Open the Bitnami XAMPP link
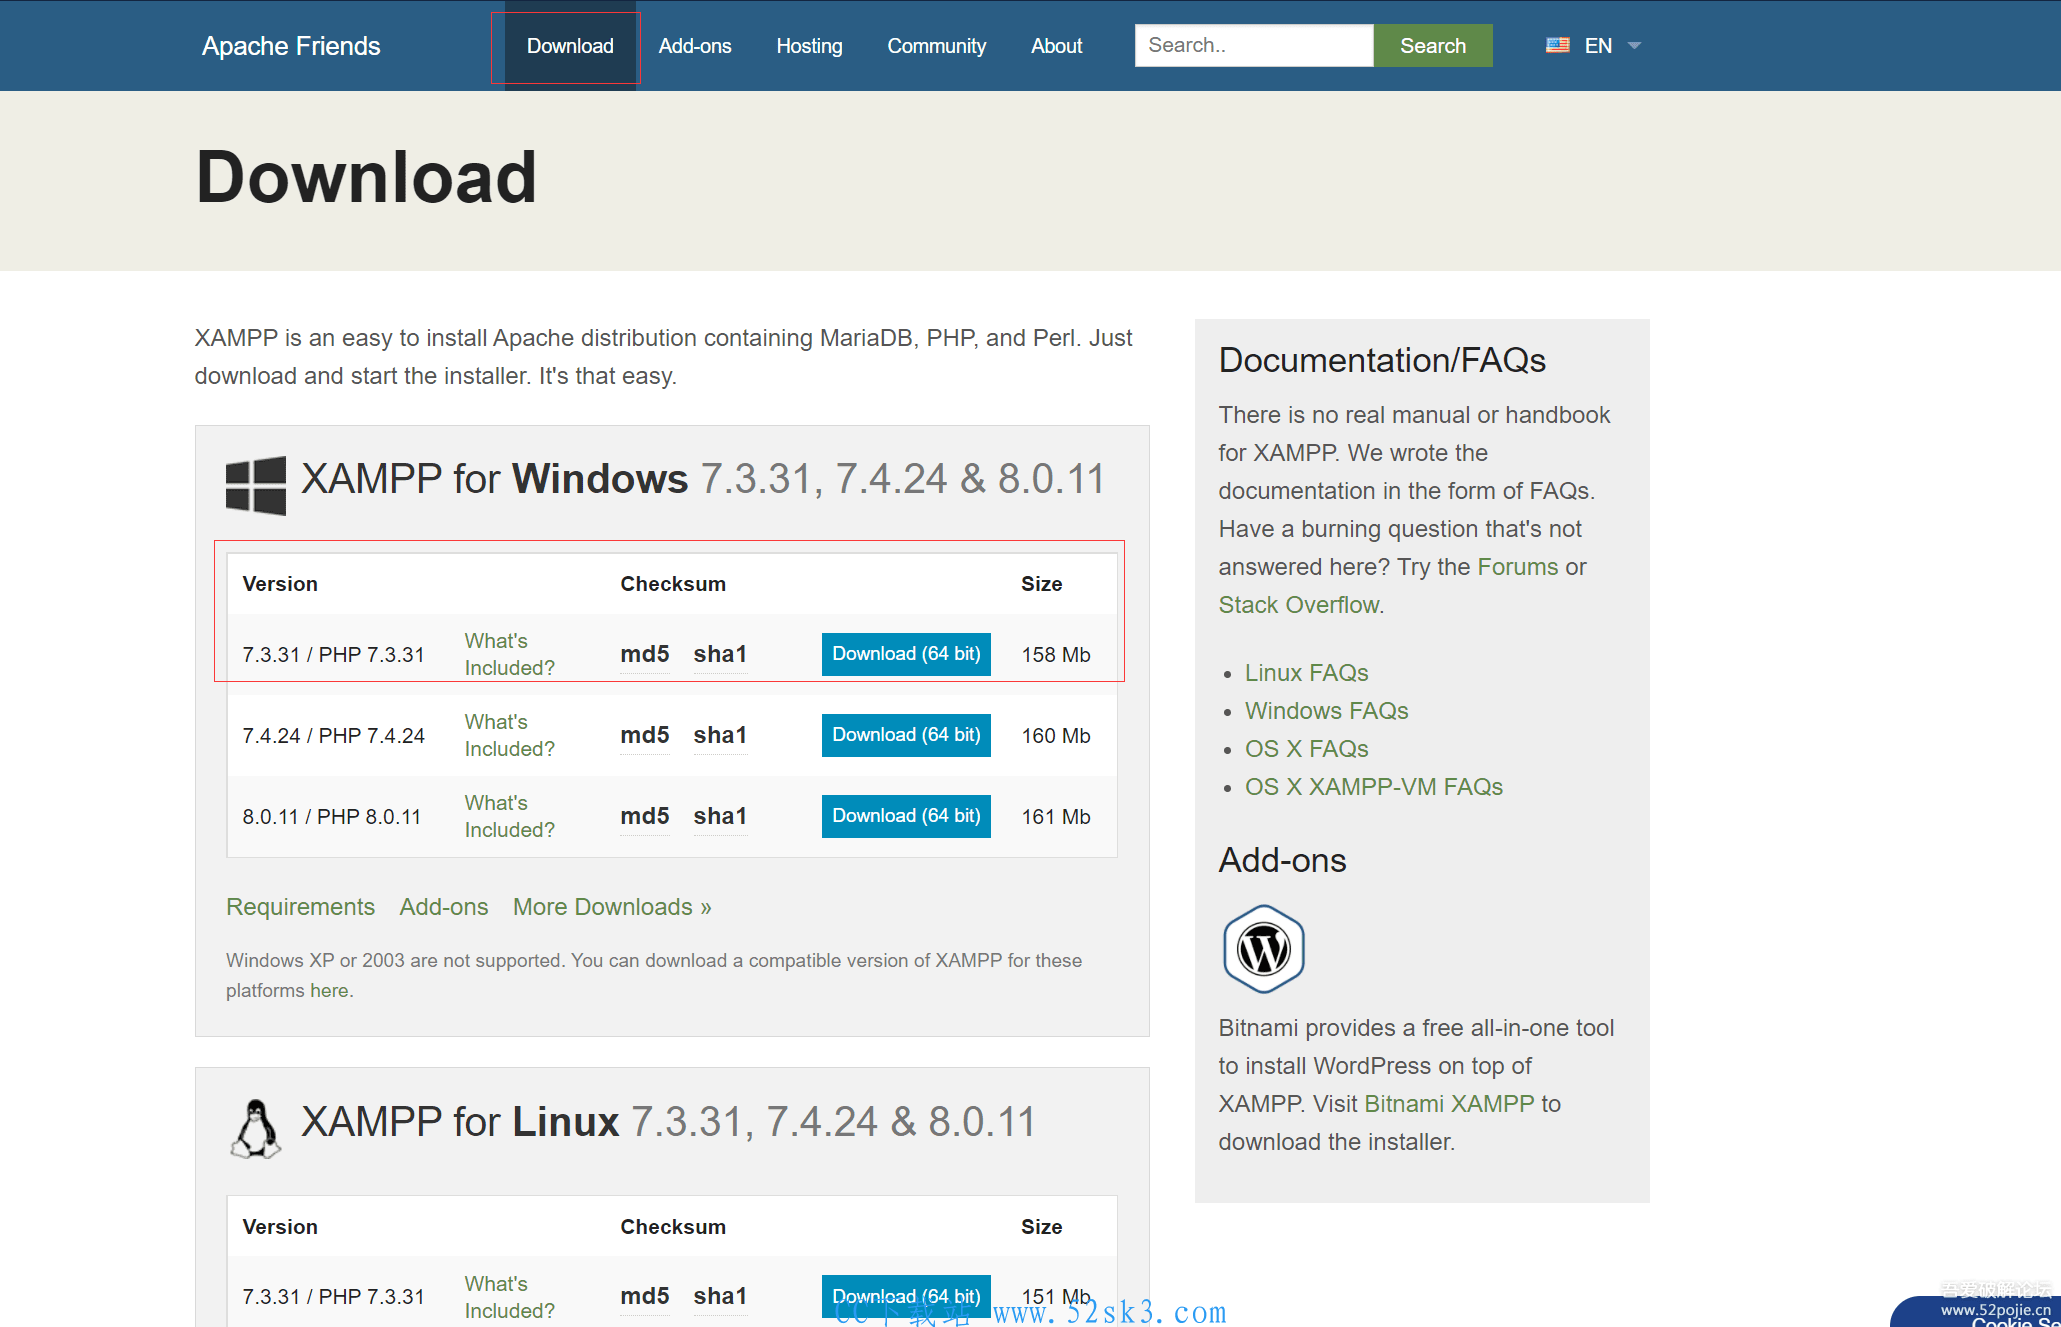 (x=1449, y=1104)
